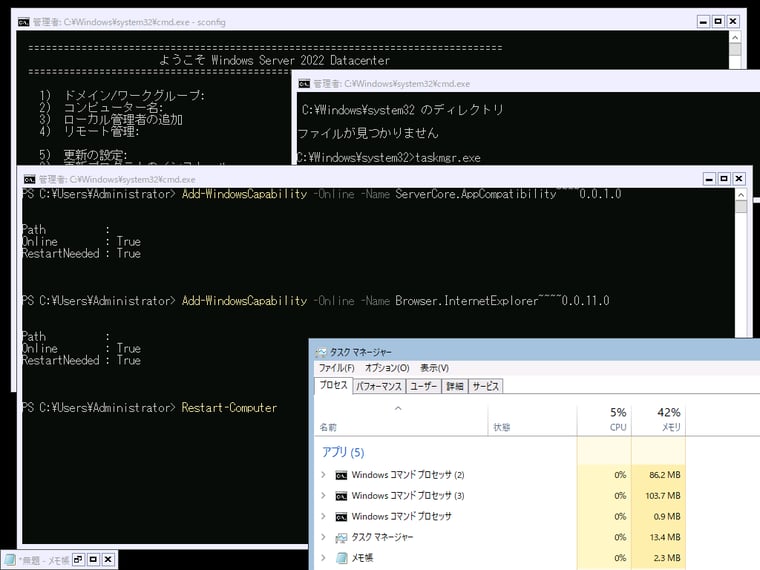Click sconfig option 2) コンピューター名

click(101, 108)
